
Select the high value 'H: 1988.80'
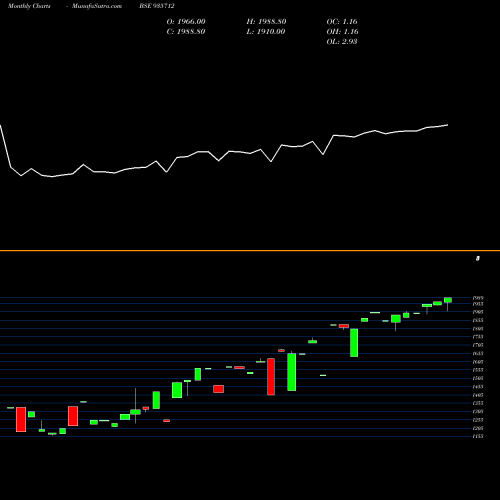(266, 22)
